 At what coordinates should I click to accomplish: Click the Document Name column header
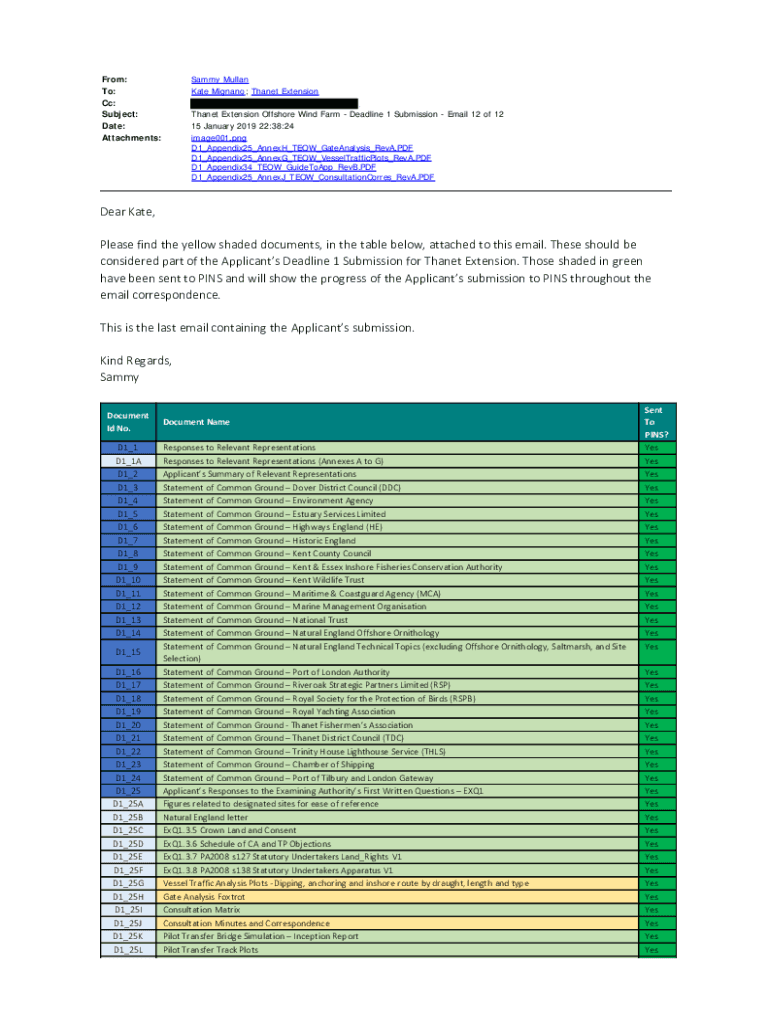pos(203,422)
